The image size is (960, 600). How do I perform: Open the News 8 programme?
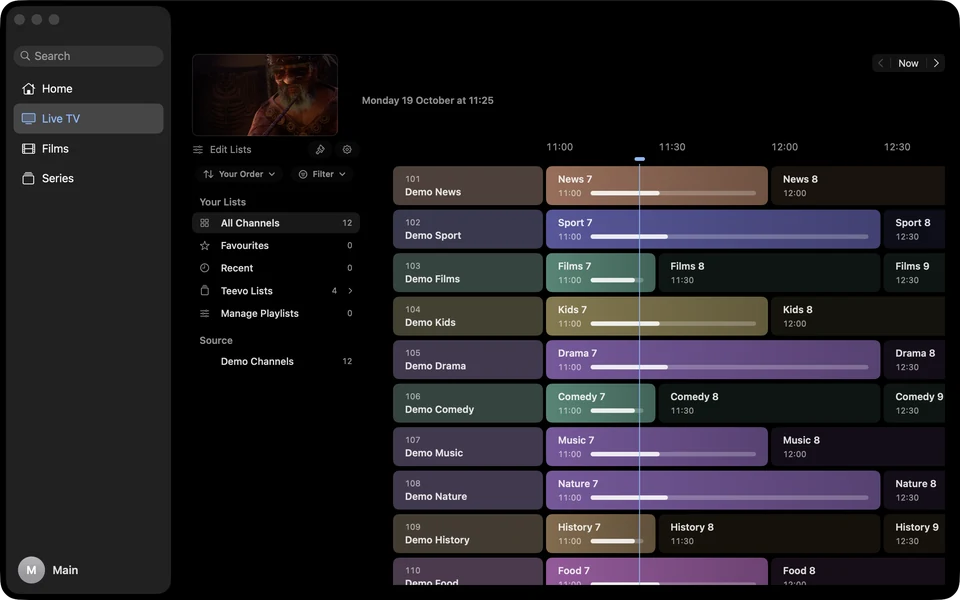858,186
